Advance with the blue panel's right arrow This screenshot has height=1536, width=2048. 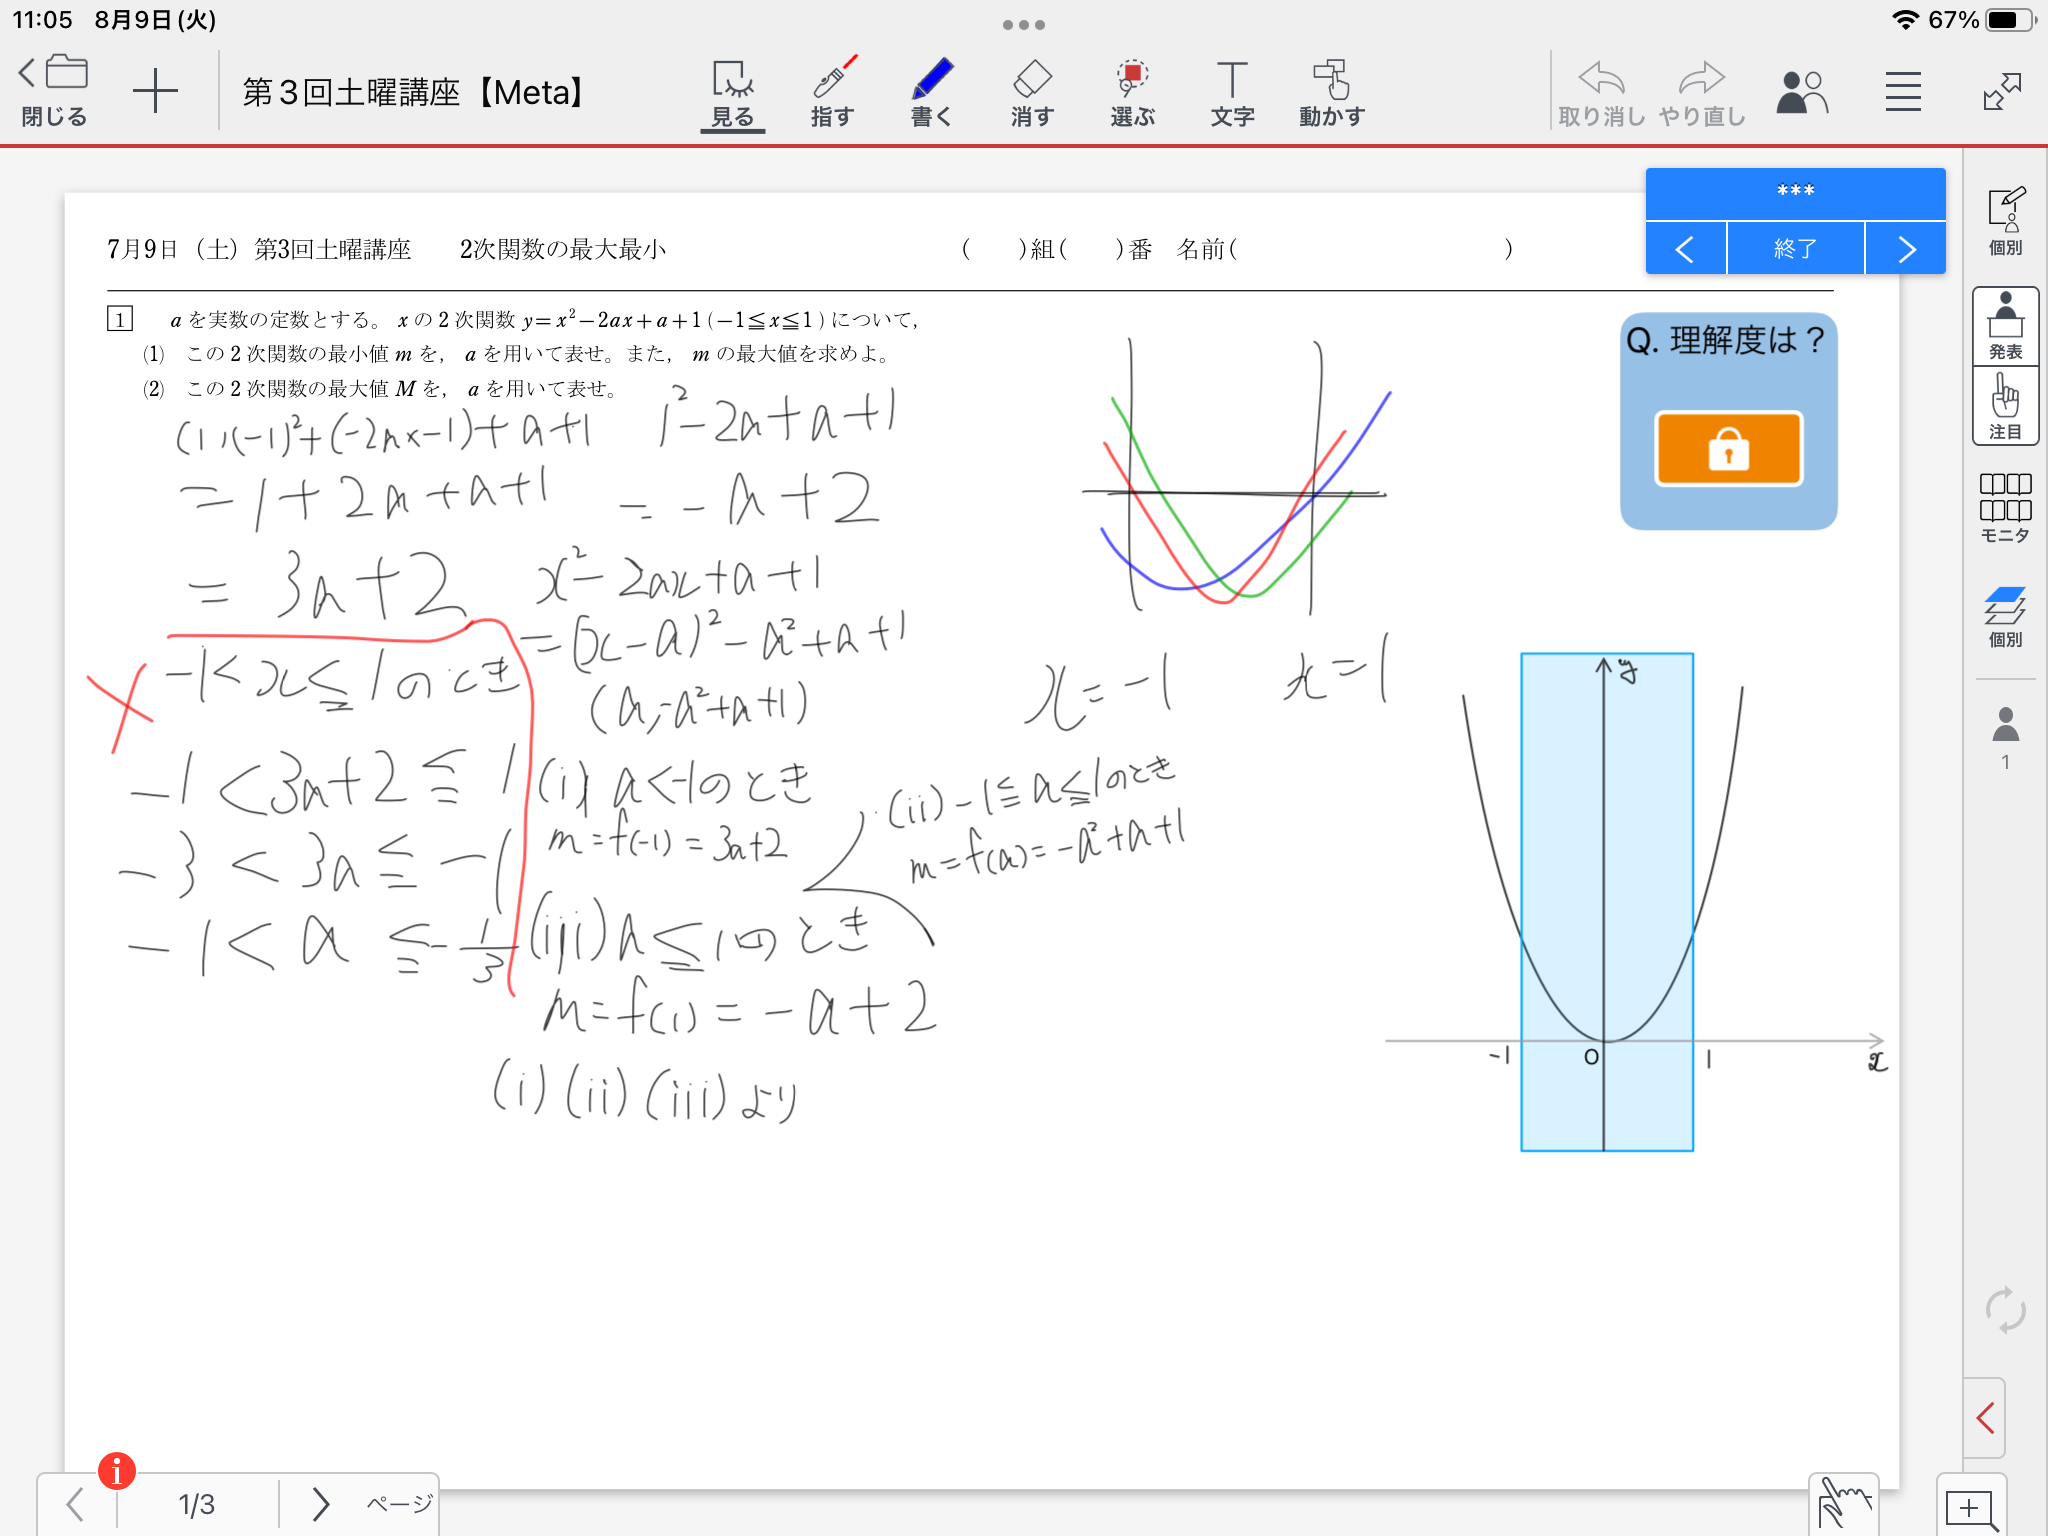click(1905, 249)
